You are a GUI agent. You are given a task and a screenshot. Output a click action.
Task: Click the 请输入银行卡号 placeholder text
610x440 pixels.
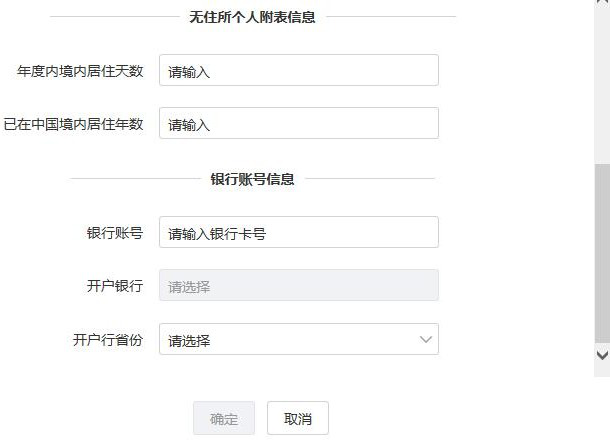click(x=217, y=233)
